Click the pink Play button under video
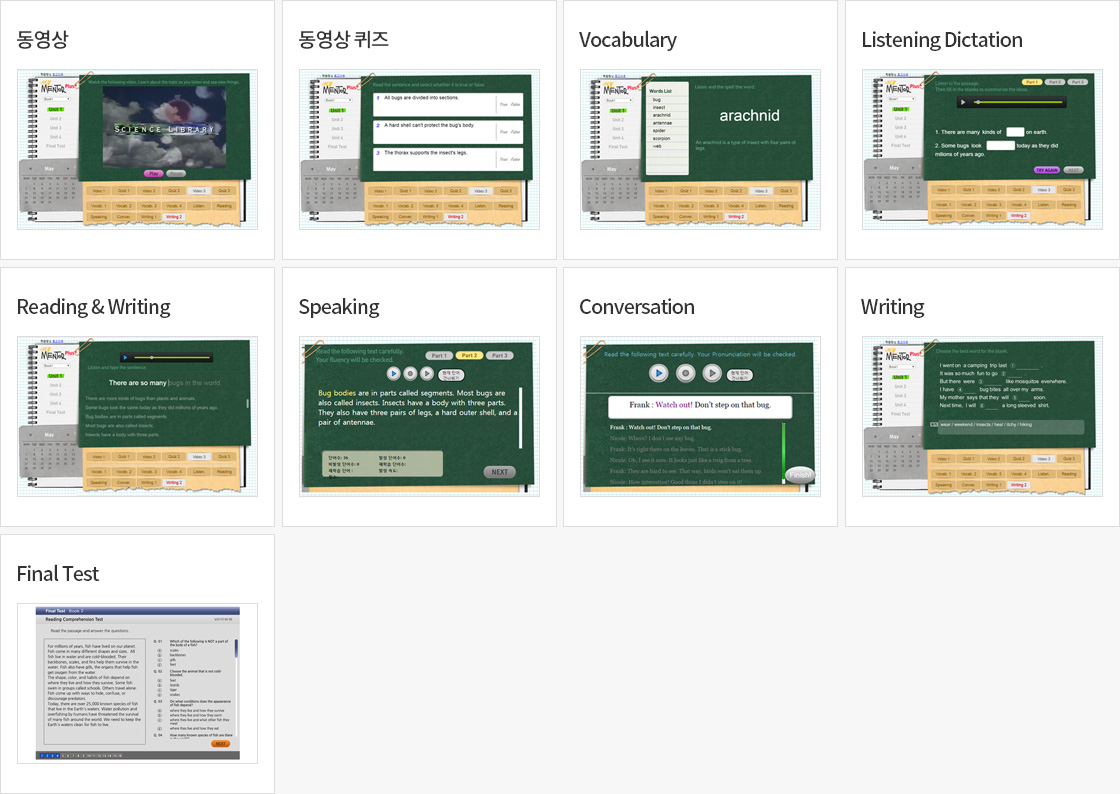This screenshot has height=794, width=1120. click(154, 173)
